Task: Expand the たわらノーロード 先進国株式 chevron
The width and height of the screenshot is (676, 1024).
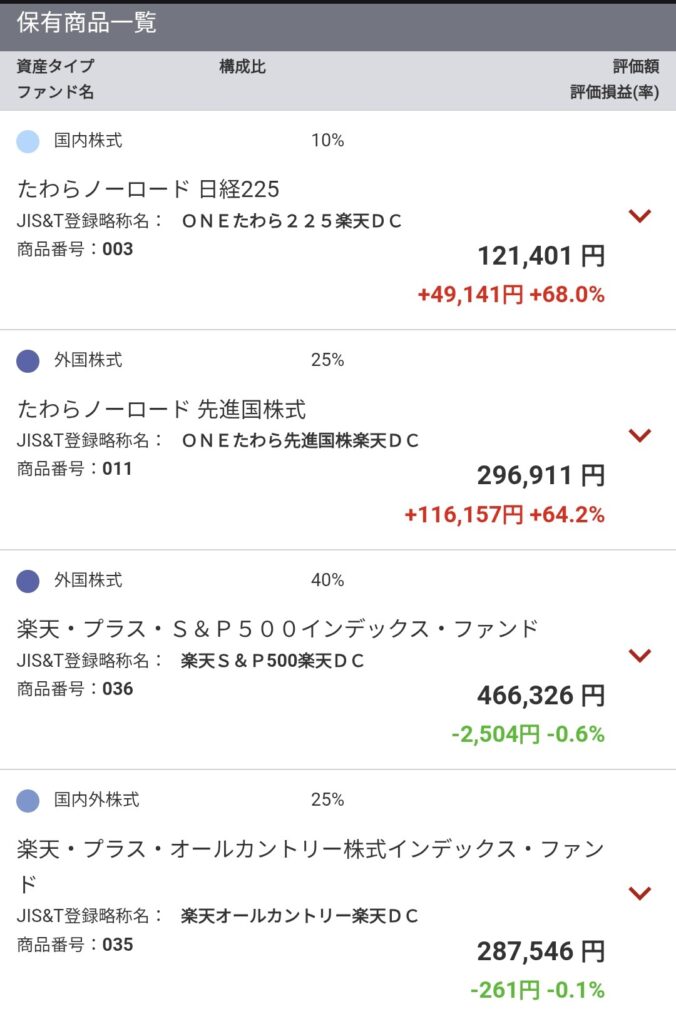Action: pos(639,435)
